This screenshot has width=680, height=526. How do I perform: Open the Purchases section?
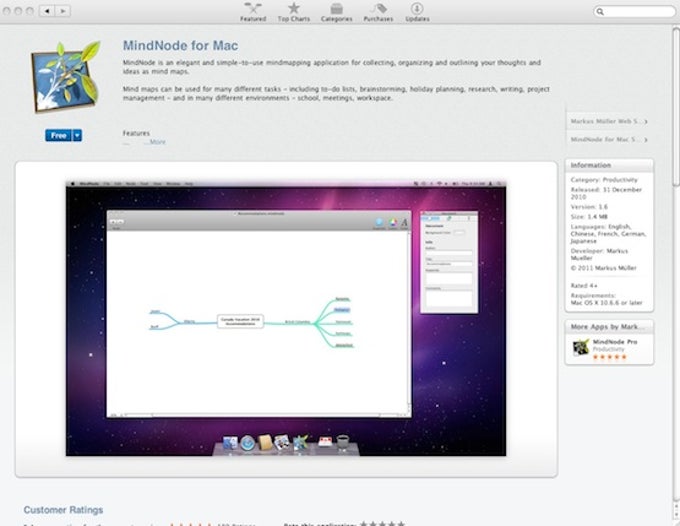point(378,12)
